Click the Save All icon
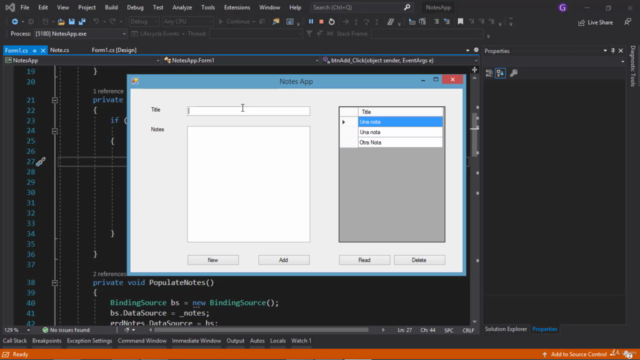The width and height of the screenshot is (640, 360). click(82, 22)
